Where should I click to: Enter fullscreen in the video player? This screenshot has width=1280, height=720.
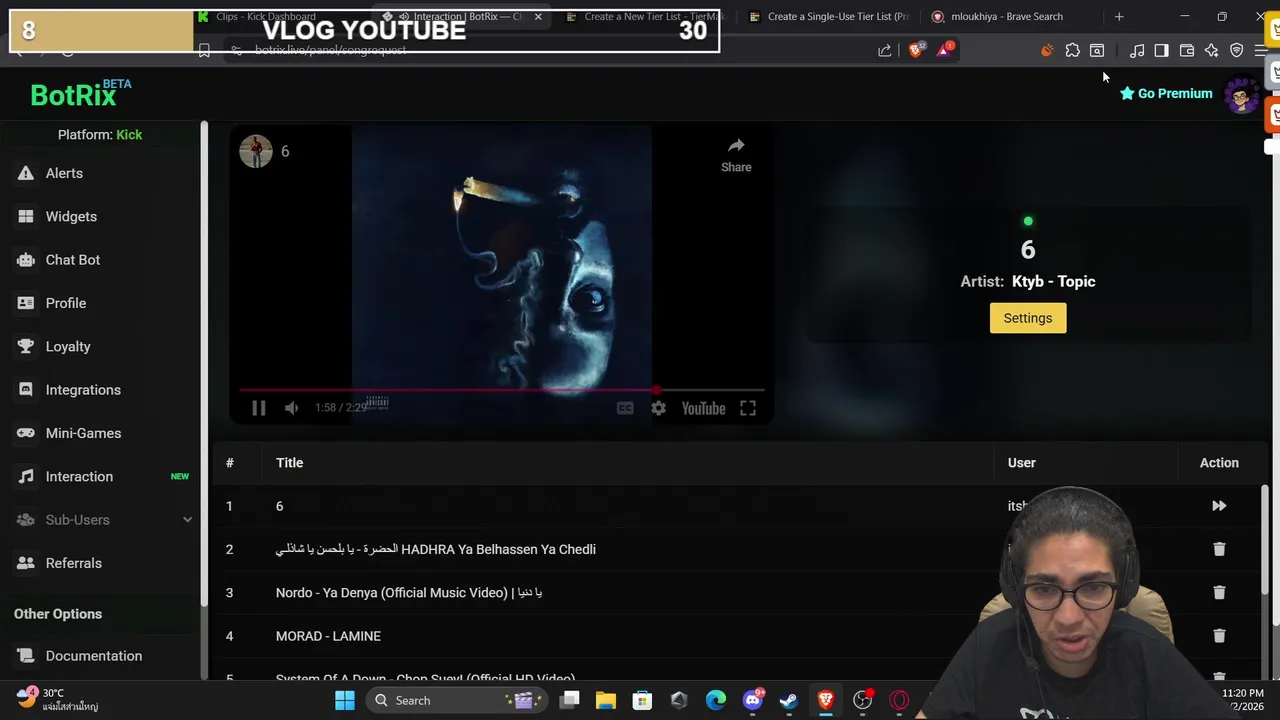(x=748, y=408)
